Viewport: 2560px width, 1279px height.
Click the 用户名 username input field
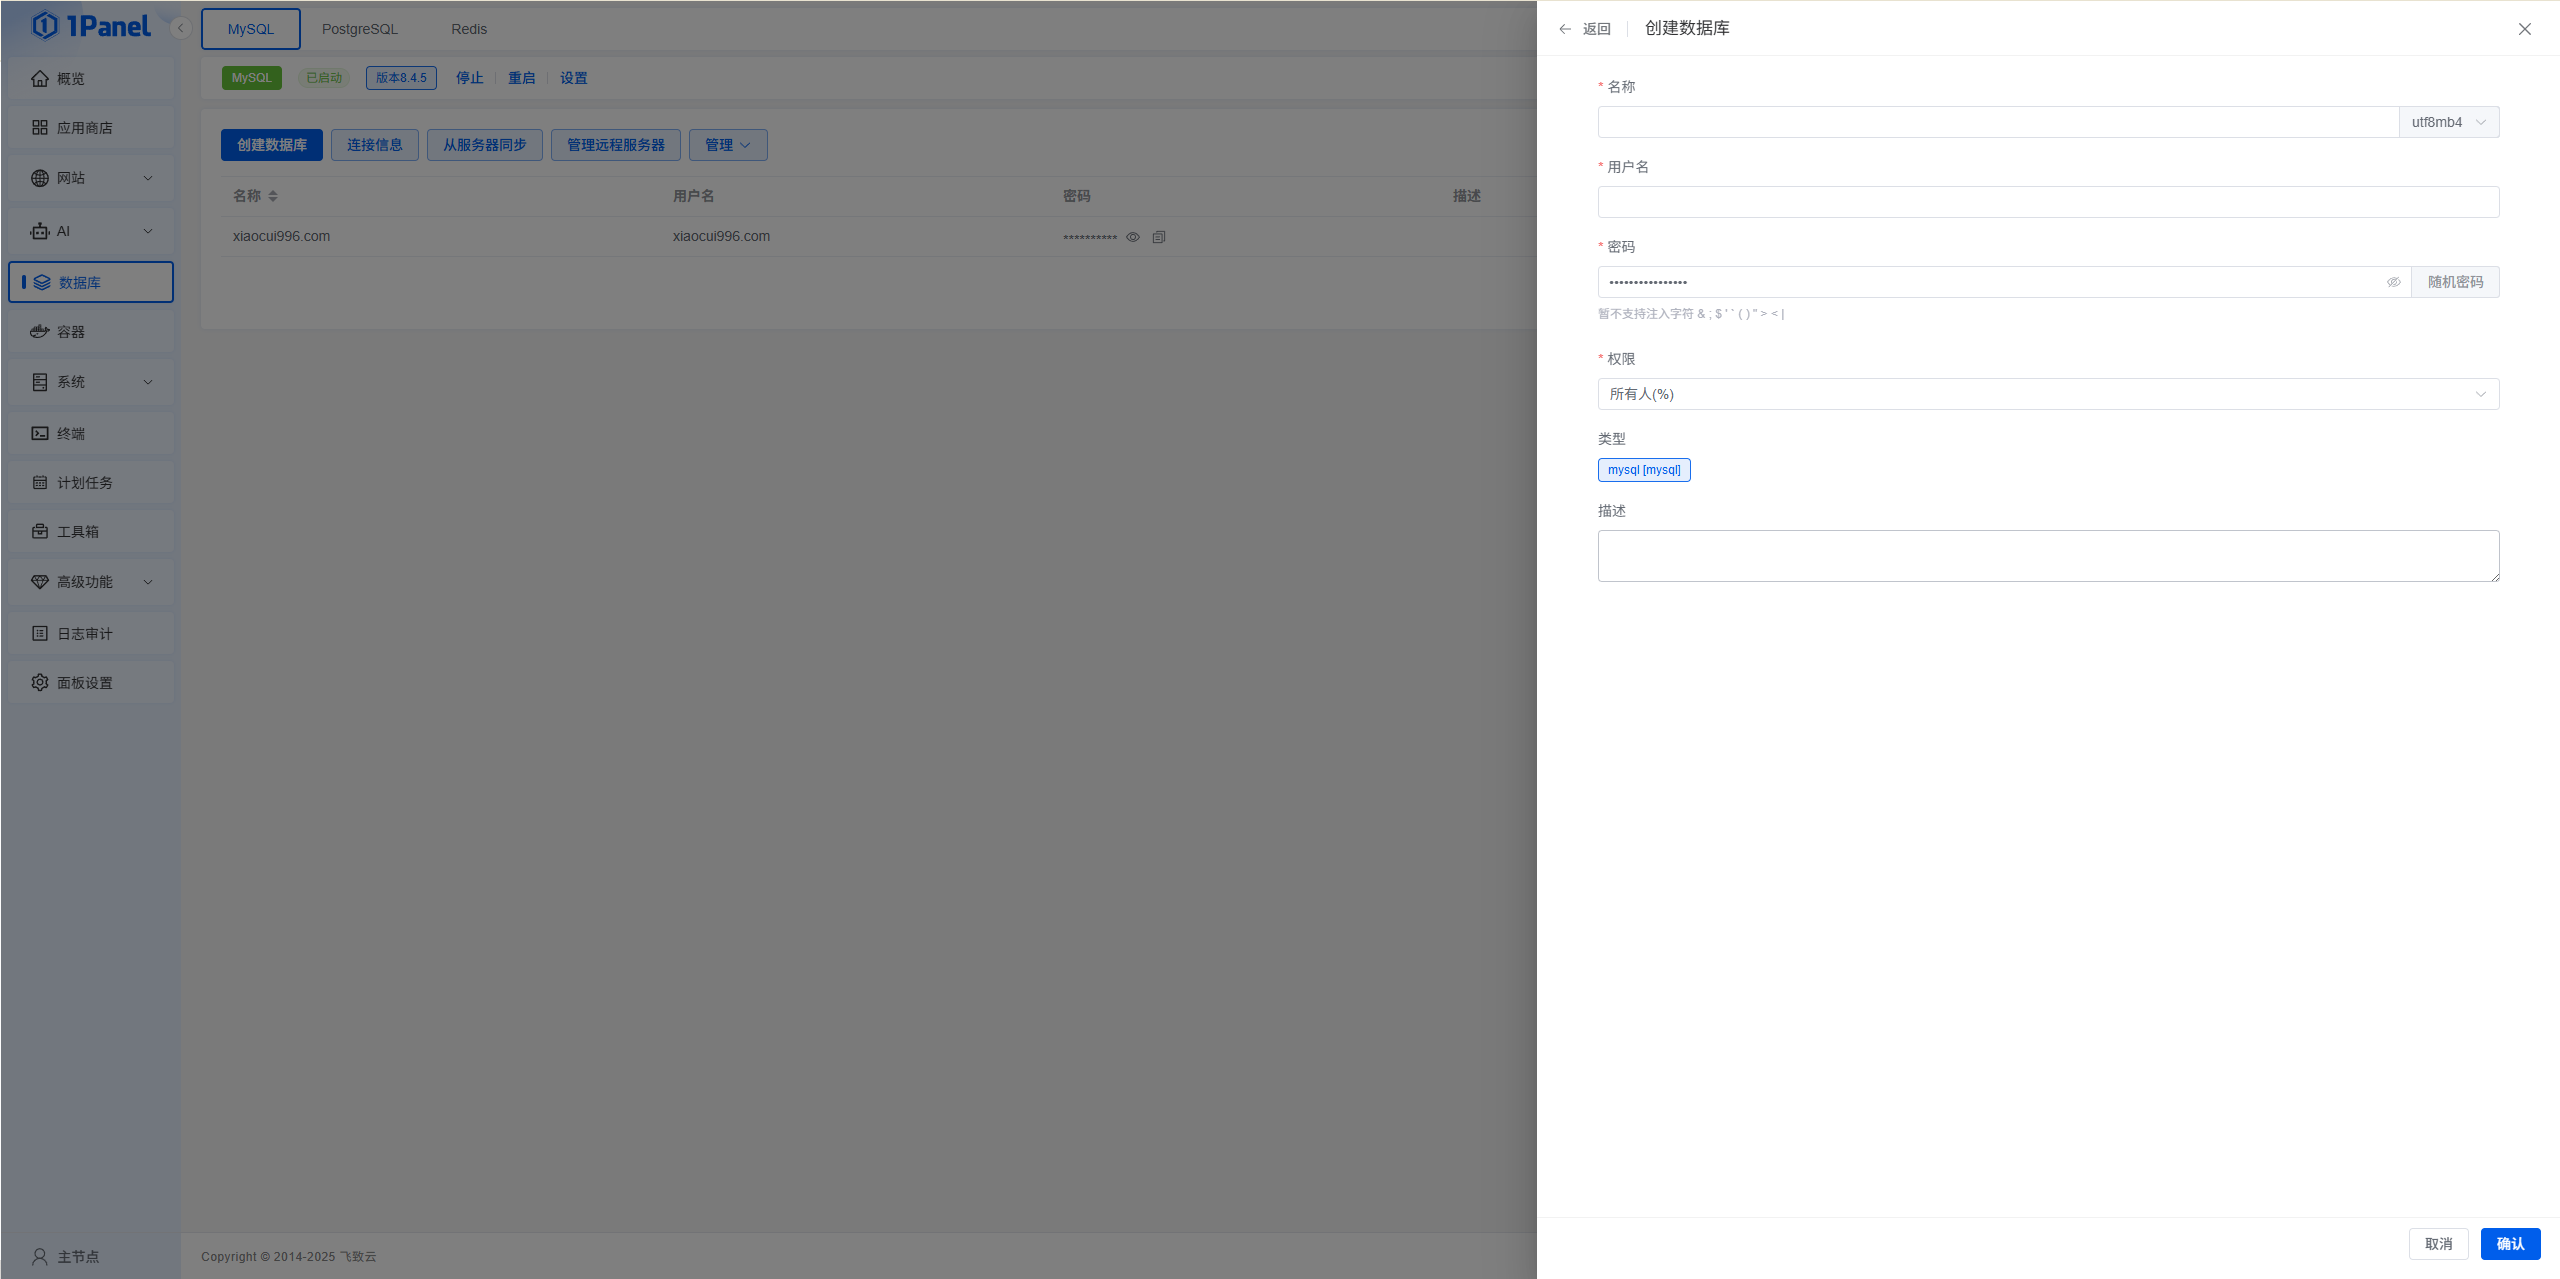coord(2047,202)
